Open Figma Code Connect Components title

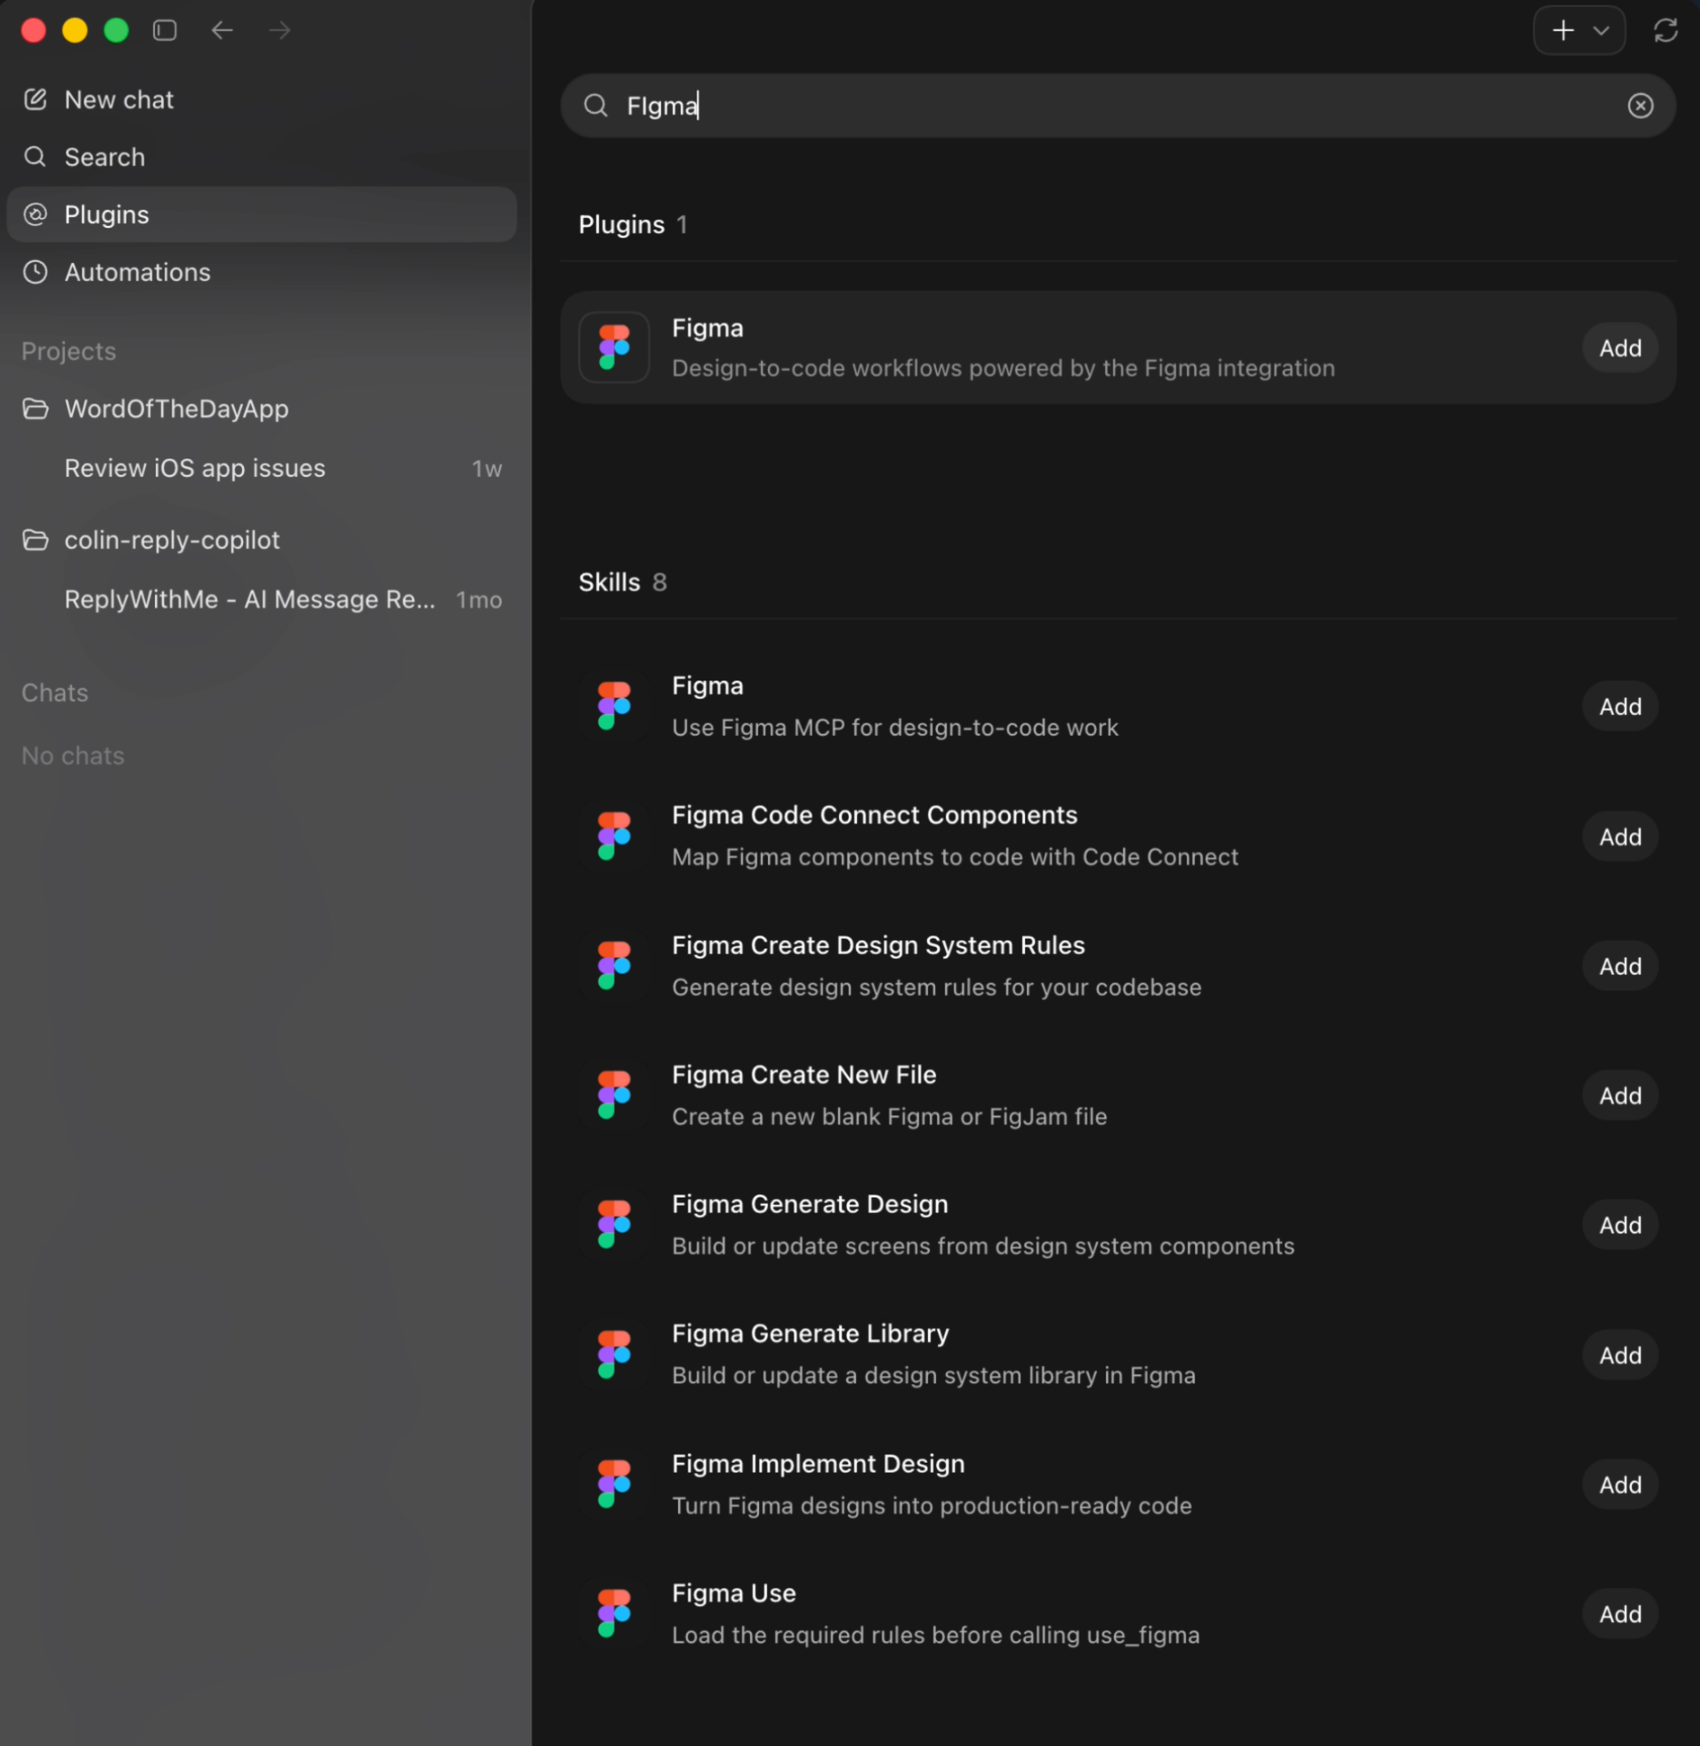click(874, 815)
